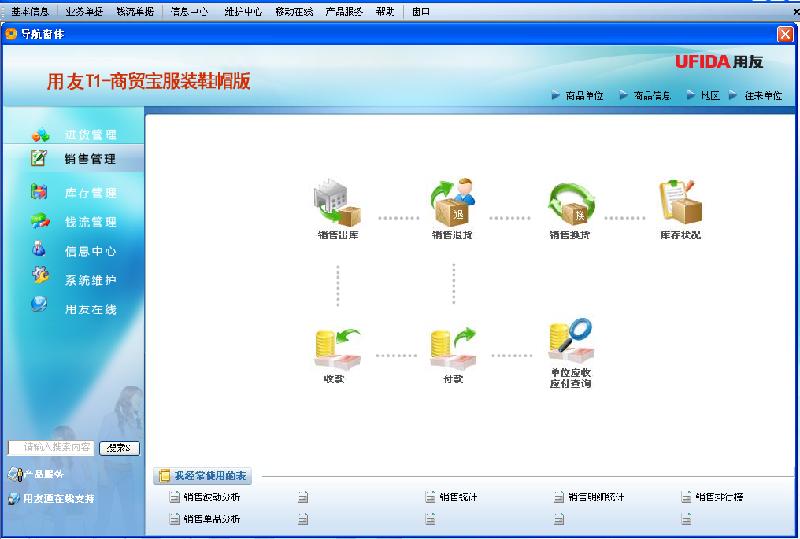Open the 库存状况 (inventory status) icon

pos(681,202)
